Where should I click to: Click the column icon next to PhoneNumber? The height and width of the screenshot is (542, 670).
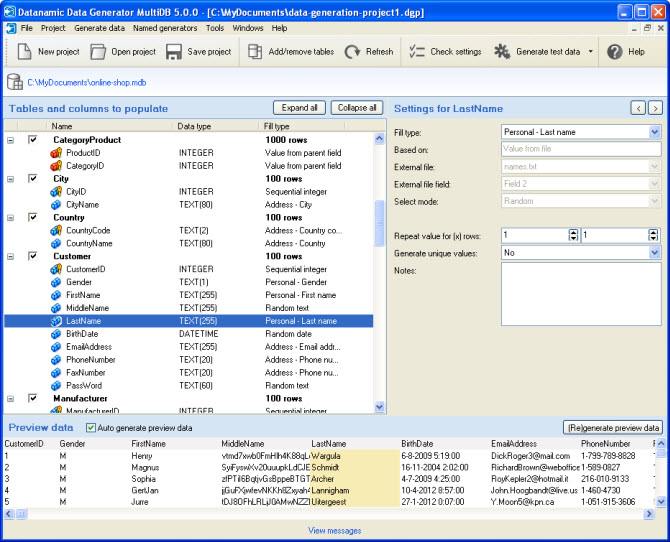[x=56, y=359]
